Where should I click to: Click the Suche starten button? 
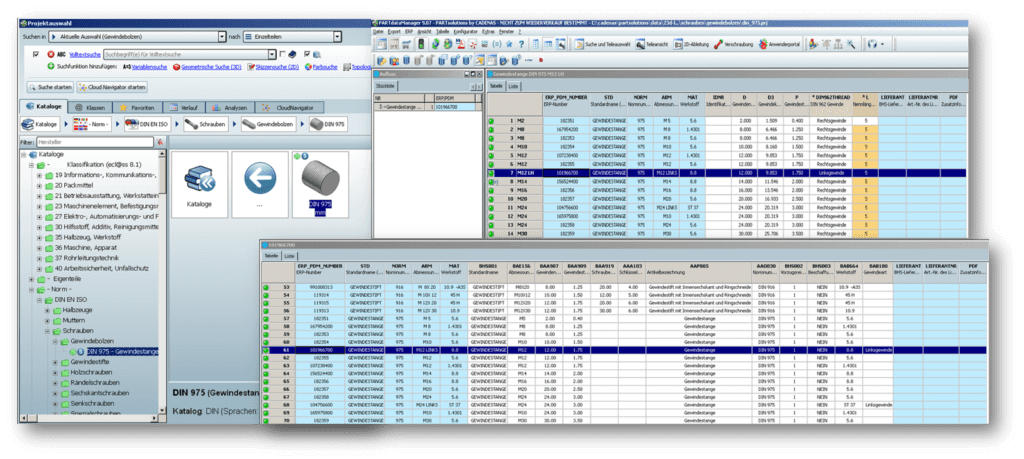click(50, 87)
